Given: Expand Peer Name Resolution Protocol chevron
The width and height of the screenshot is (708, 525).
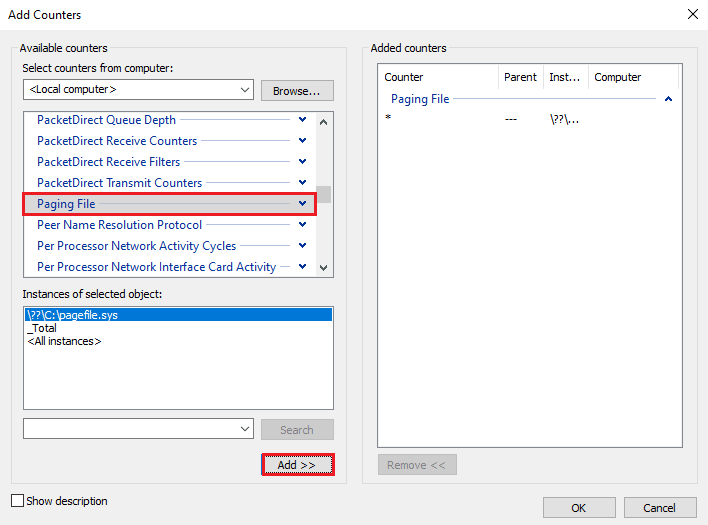Looking at the screenshot, I should tap(303, 224).
